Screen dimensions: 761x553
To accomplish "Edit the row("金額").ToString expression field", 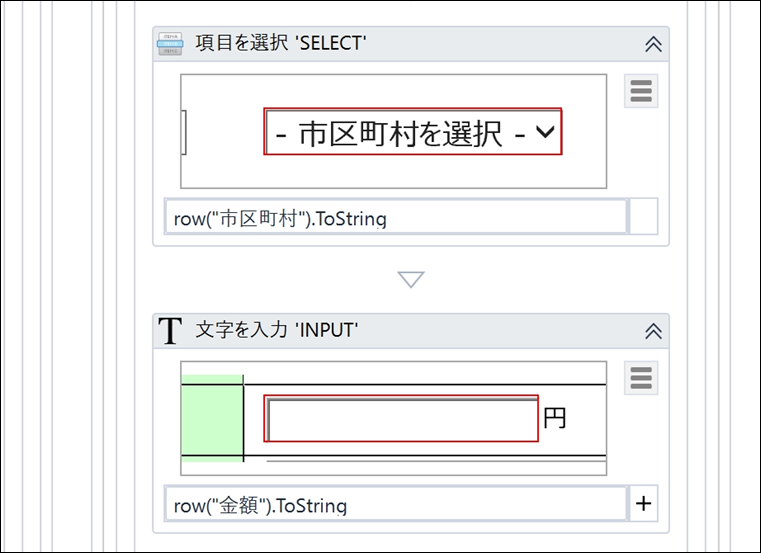I will click(396, 503).
